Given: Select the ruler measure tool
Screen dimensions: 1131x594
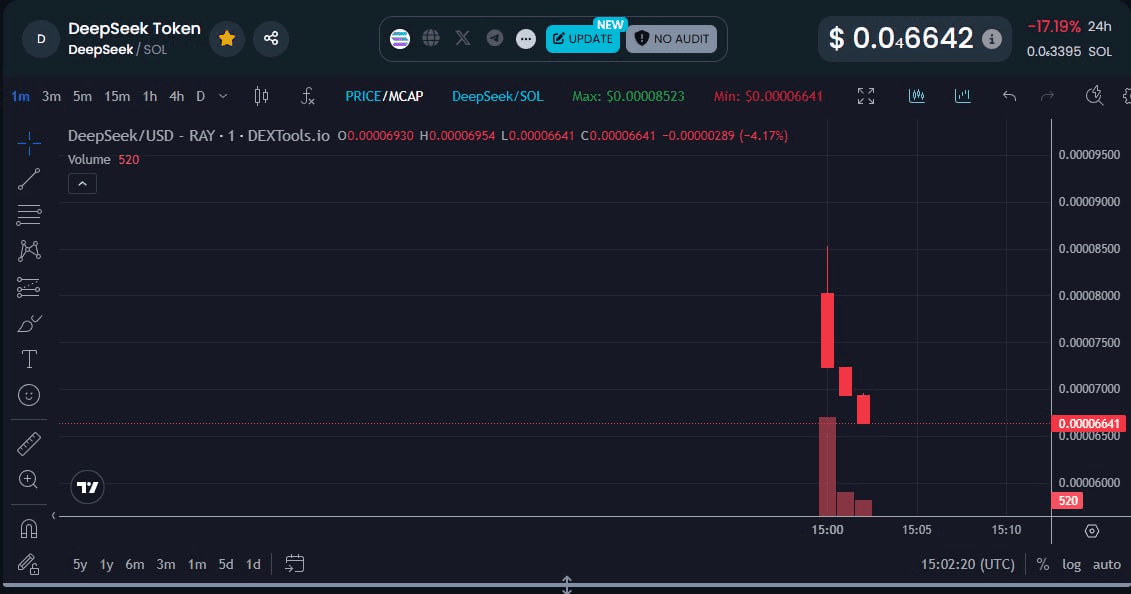Looking at the screenshot, I should click(x=29, y=444).
